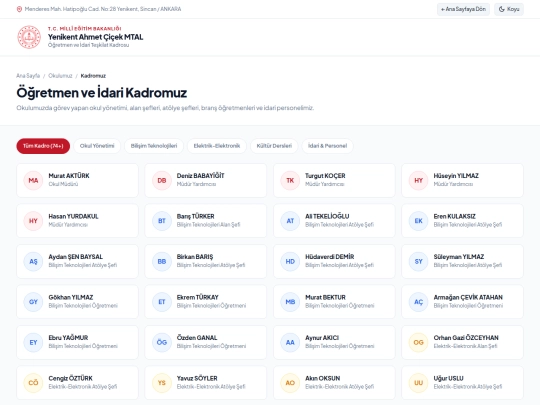Click the HY avatar of Hasan YURDAKUL
This screenshot has height=405, width=540.
33,221
